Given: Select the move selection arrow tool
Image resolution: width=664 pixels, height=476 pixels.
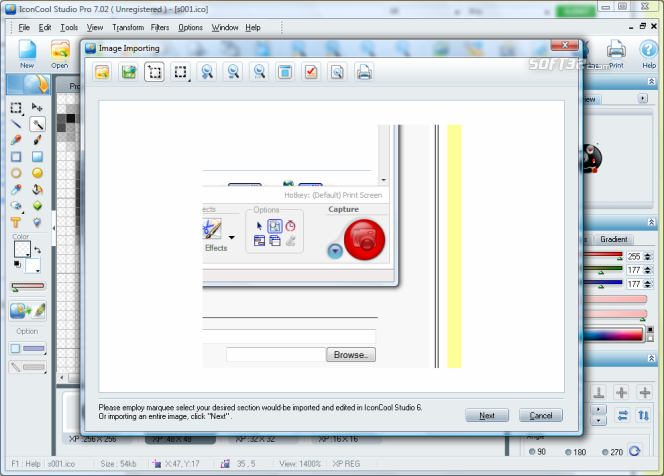Looking at the screenshot, I should pyautogui.click(x=37, y=107).
